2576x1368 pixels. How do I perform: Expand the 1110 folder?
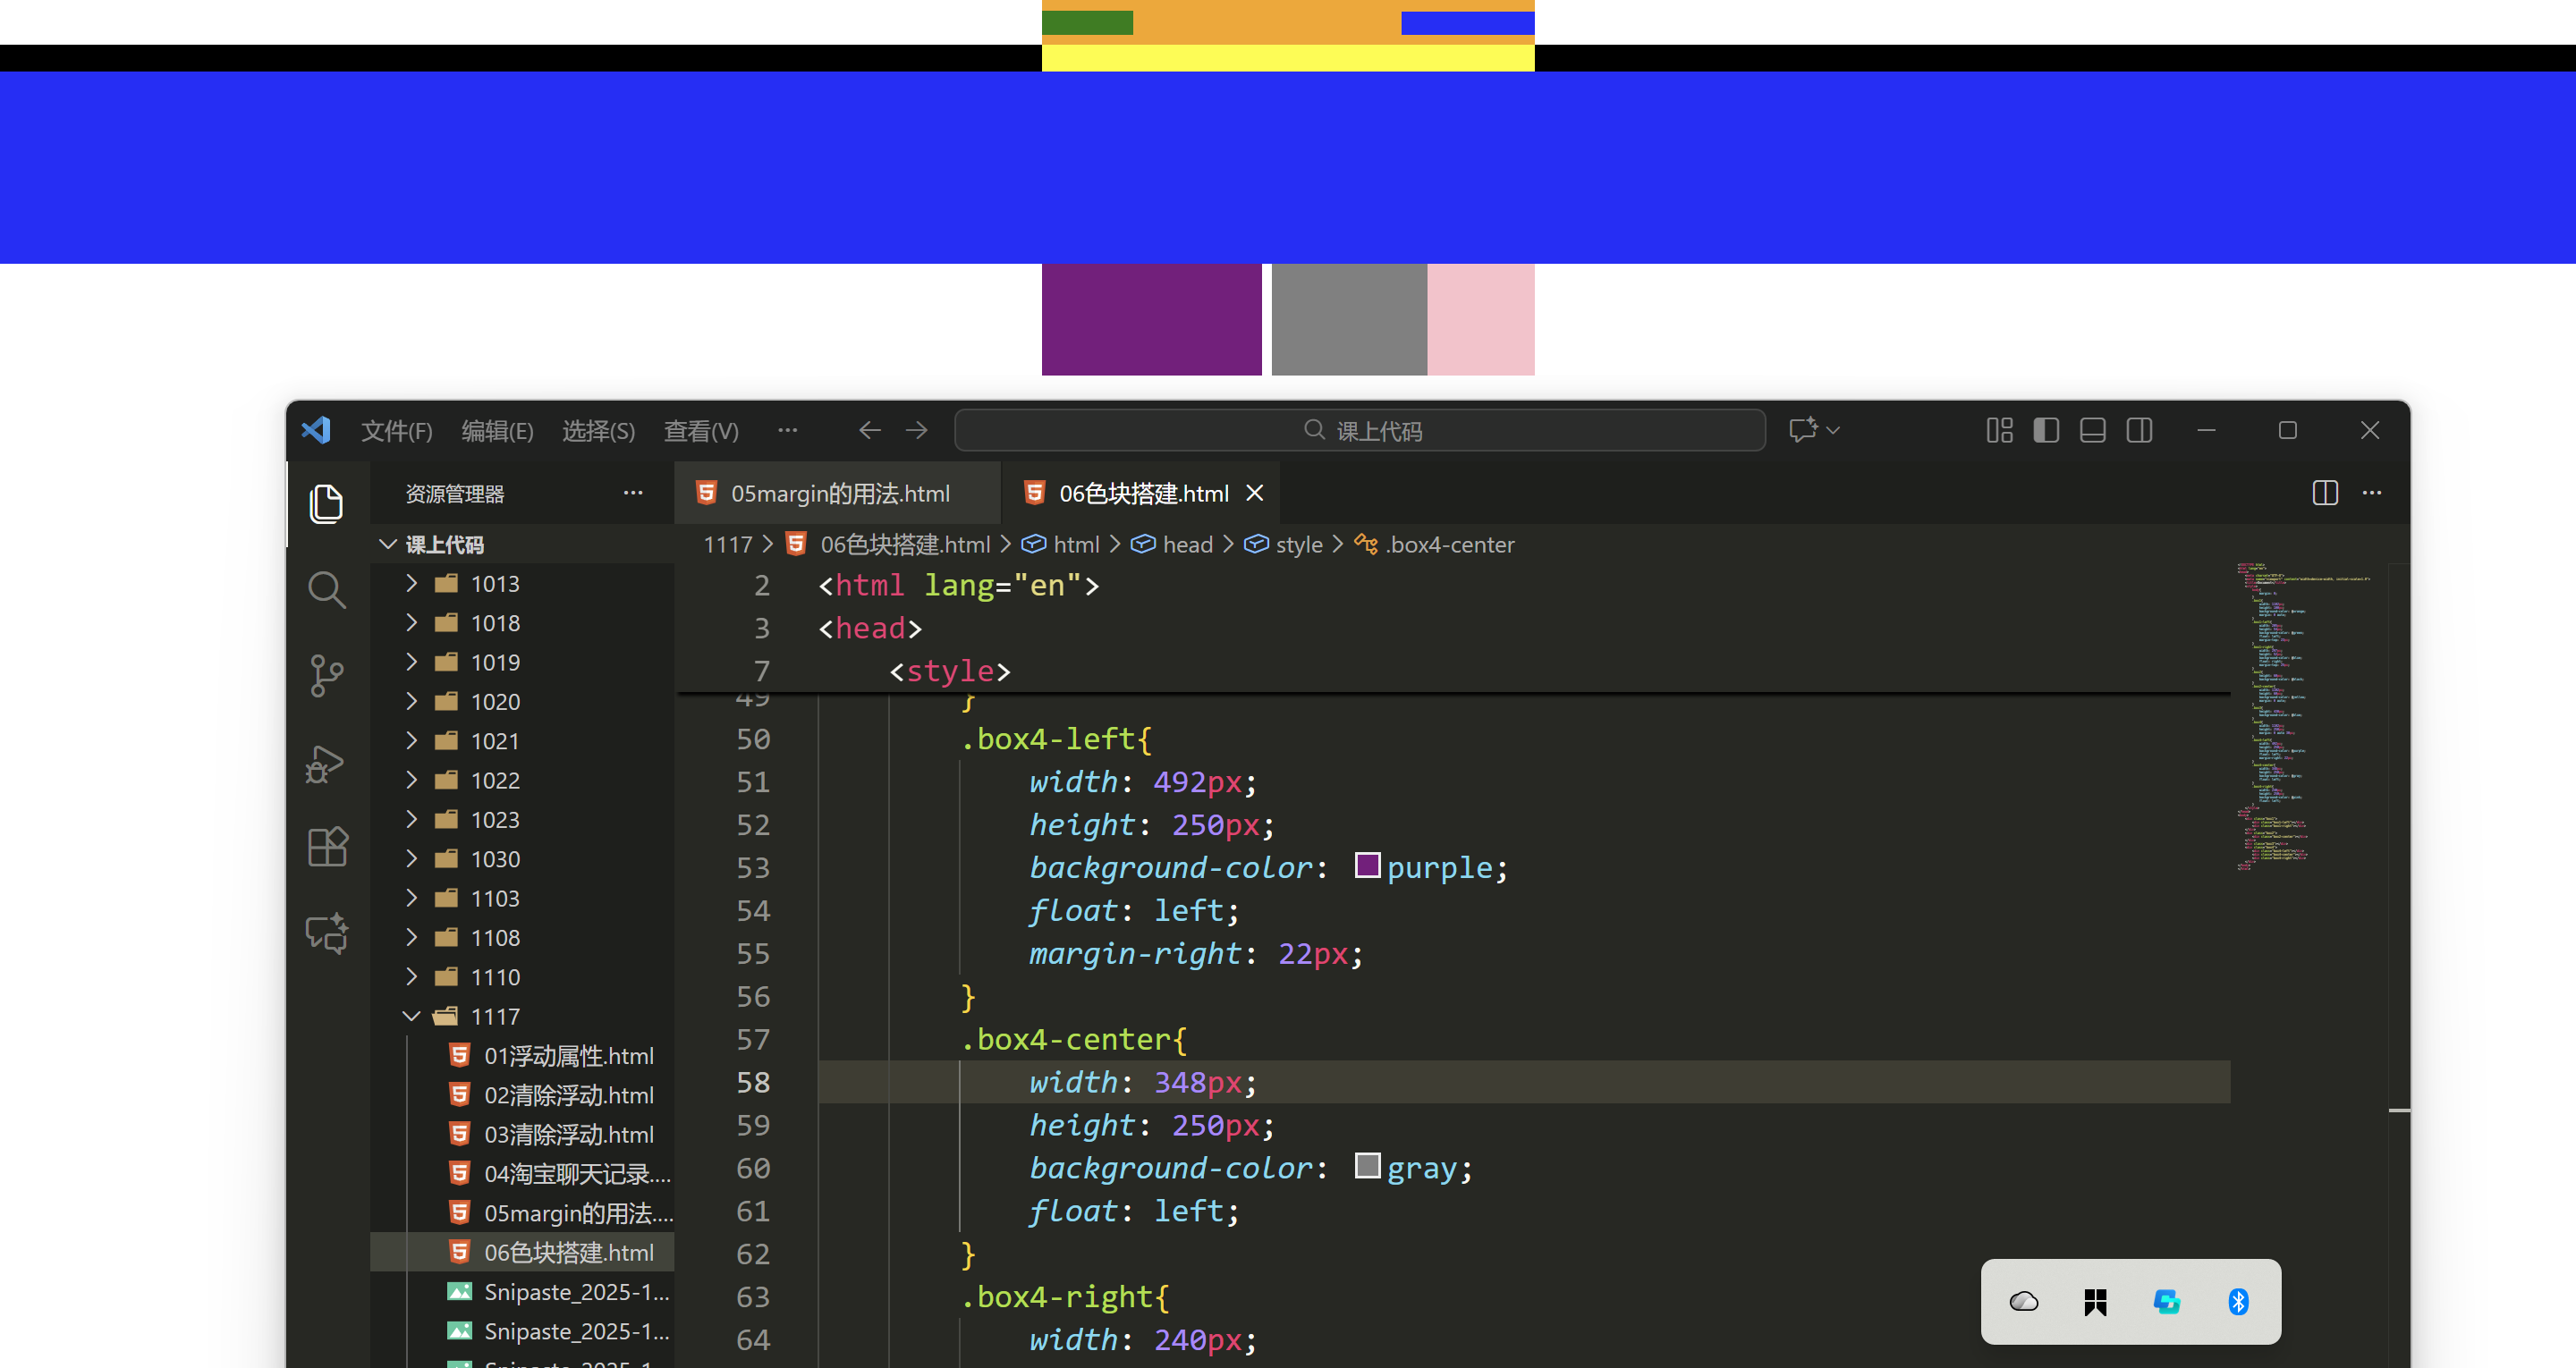tap(495, 977)
